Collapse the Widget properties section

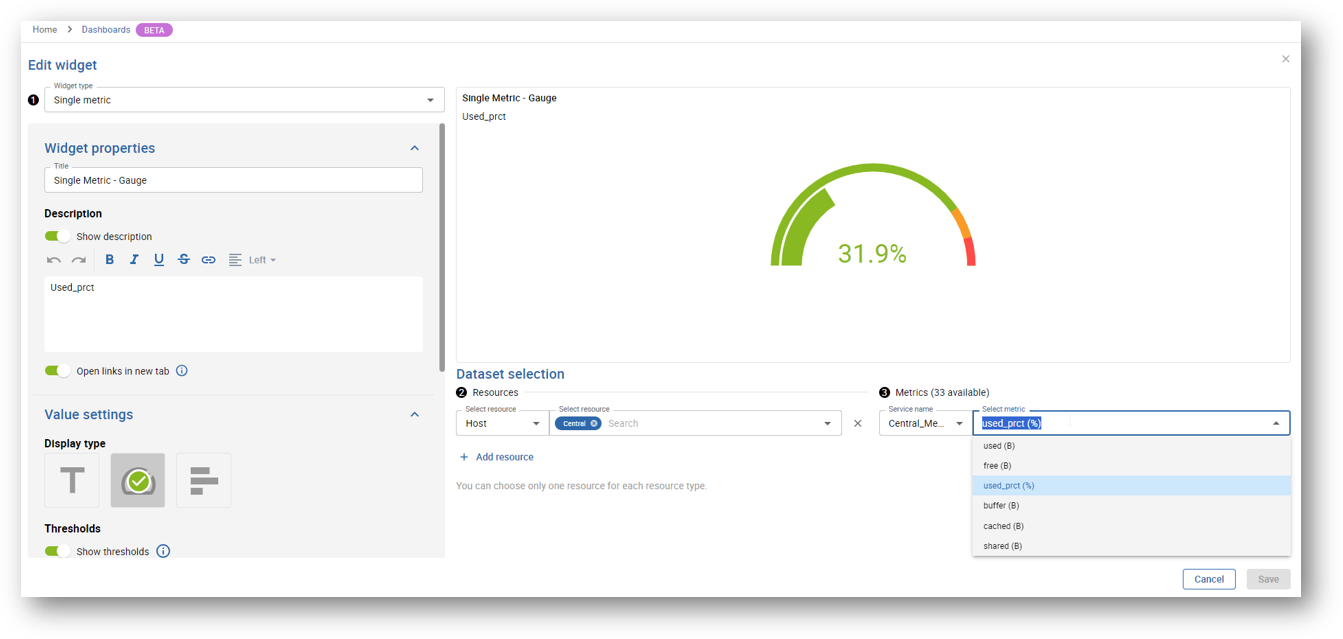click(x=415, y=148)
